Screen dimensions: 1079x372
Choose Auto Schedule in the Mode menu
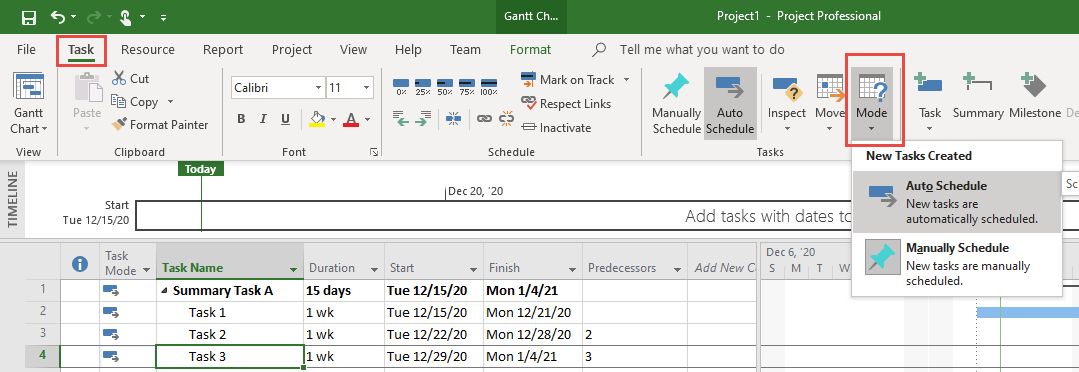pos(956,202)
